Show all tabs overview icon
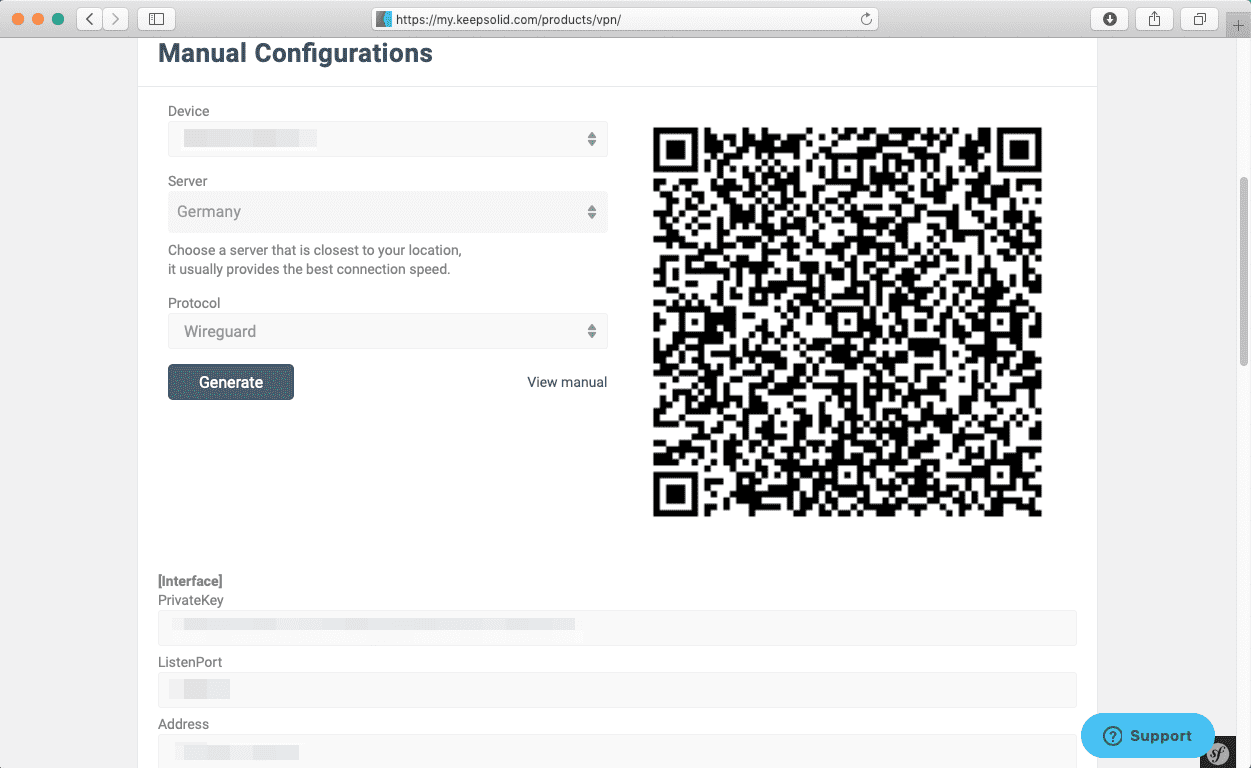The height and width of the screenshot is (768, 1251). coord(1199,19)
